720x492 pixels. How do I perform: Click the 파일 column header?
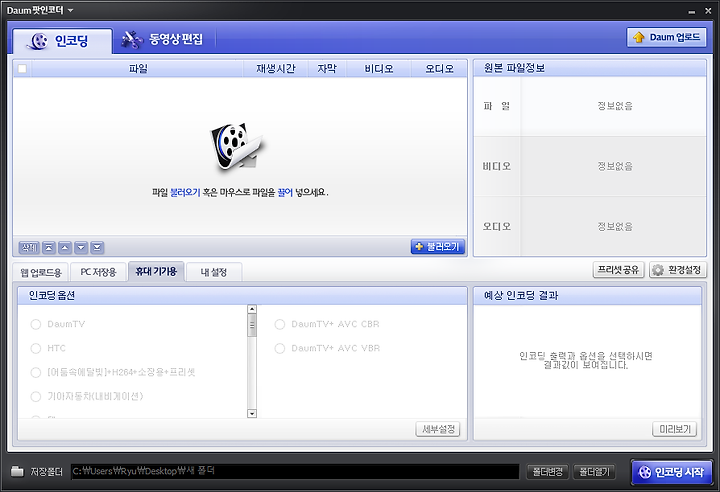(x=138, y=69)
